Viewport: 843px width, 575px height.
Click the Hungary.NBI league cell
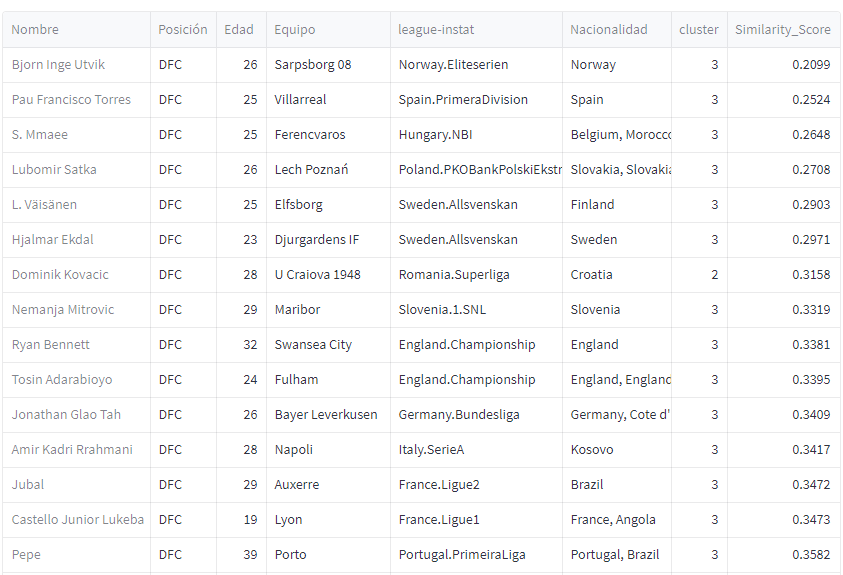476,134
